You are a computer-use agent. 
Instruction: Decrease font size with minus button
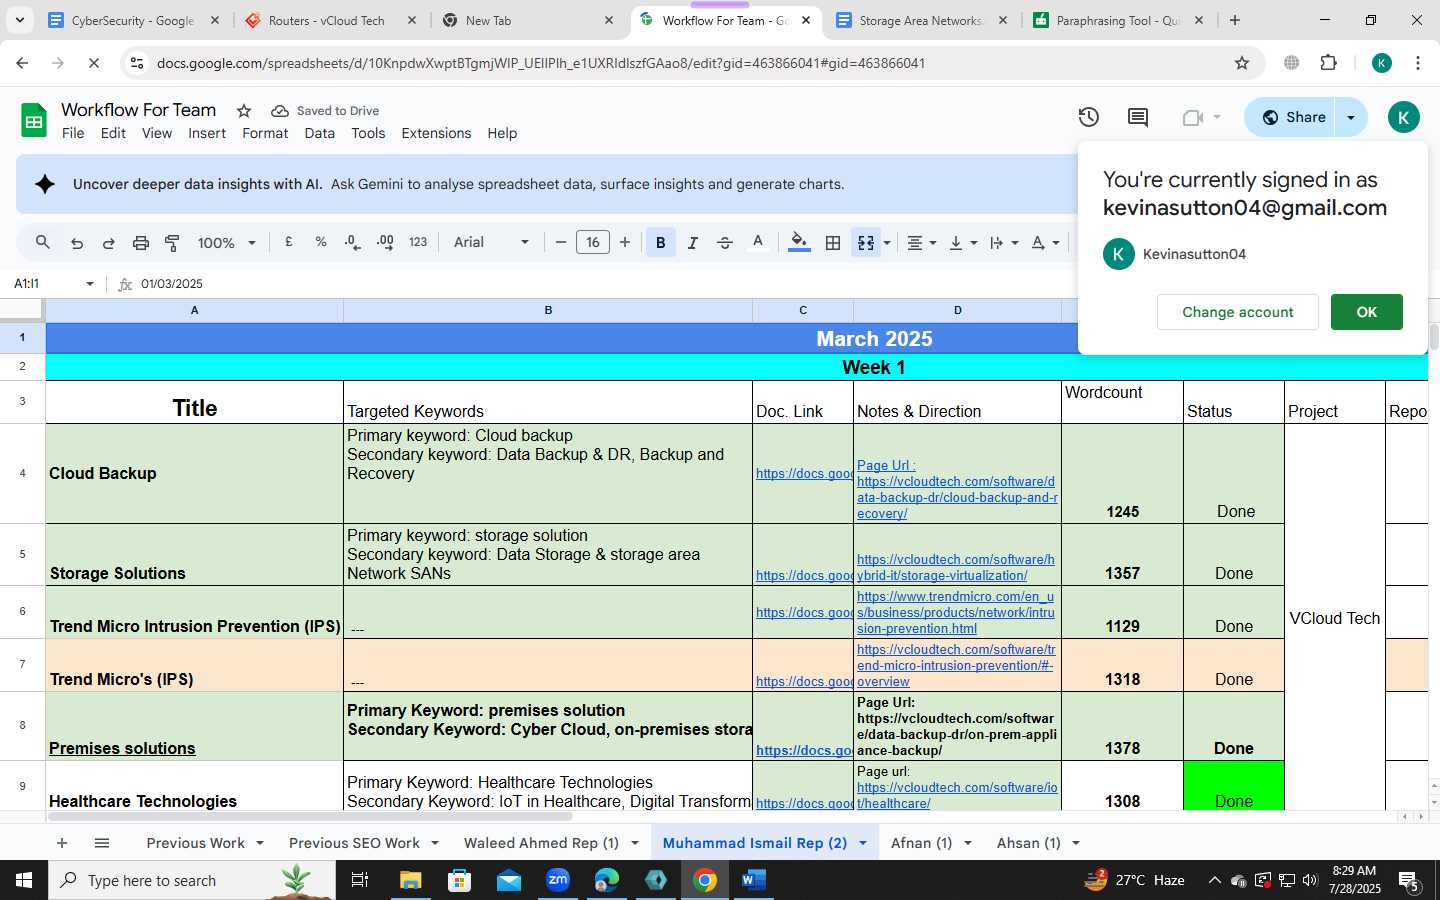pyautogui.click(x=561, y=242)
